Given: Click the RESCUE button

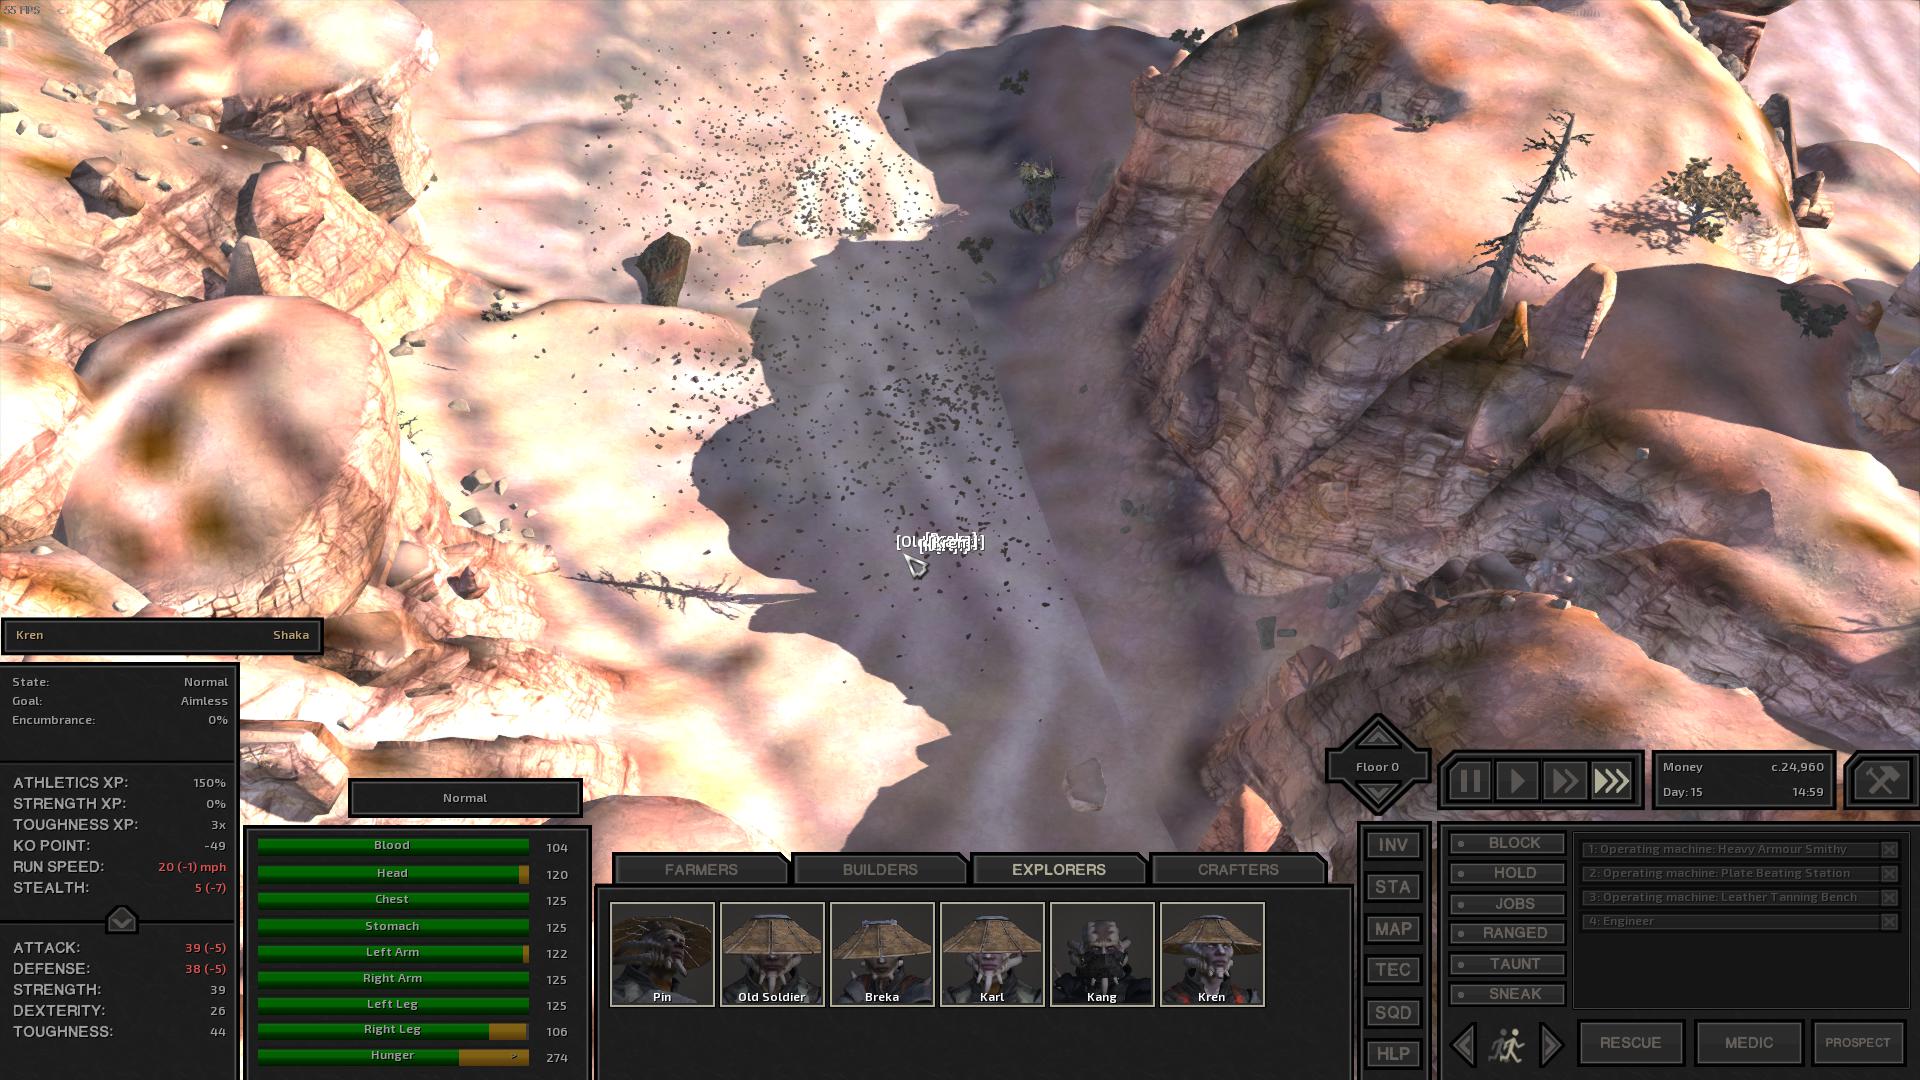Looking at the screenshot, I should [1630, 1043].
